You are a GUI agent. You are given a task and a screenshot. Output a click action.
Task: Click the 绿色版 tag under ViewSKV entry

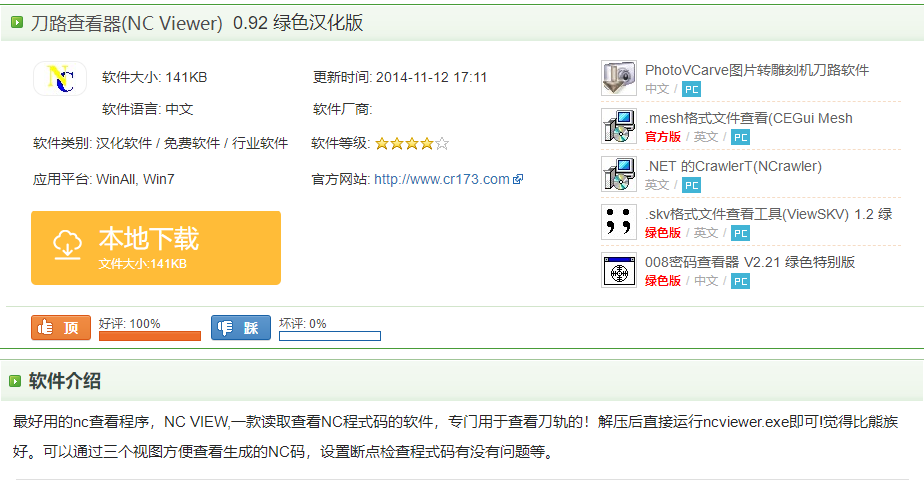coord(663,233)
